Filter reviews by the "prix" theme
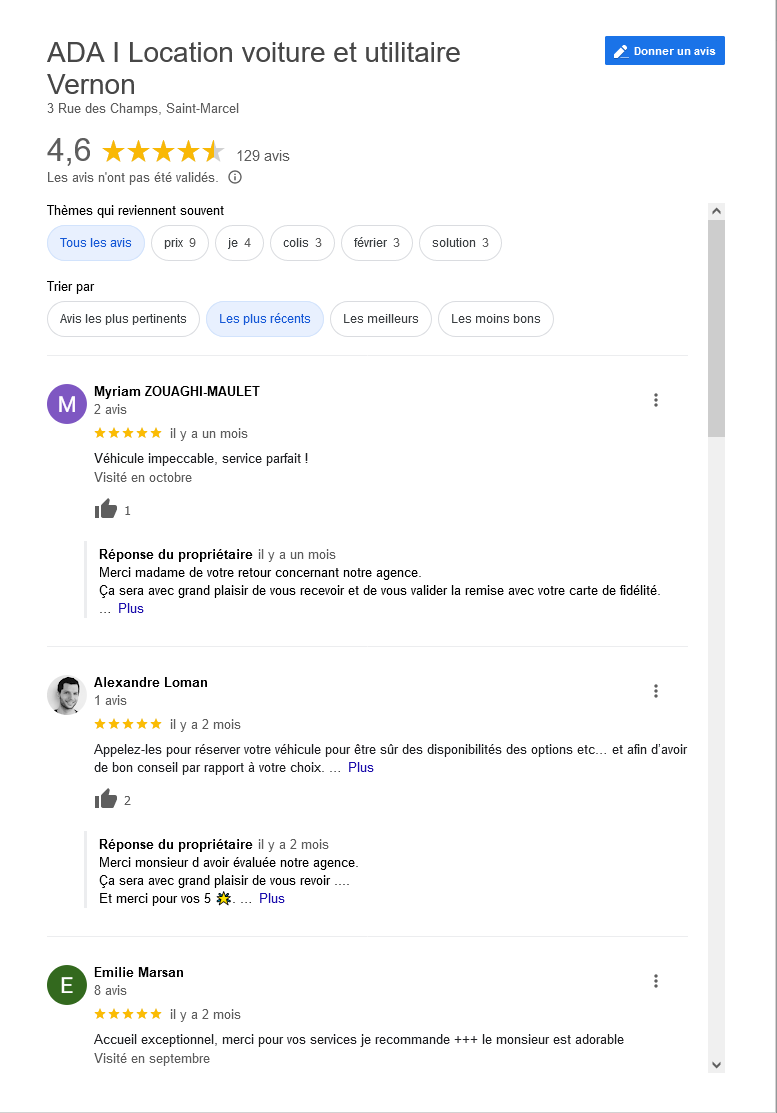Viewport: 777px width, 1113px height. coord(180,243)
